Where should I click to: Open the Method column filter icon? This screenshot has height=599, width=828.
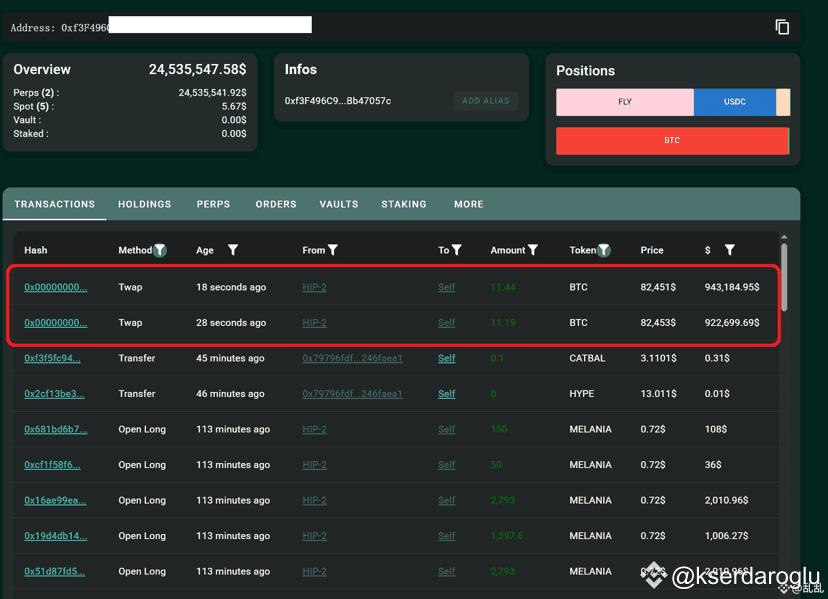(x=160, y=250)
